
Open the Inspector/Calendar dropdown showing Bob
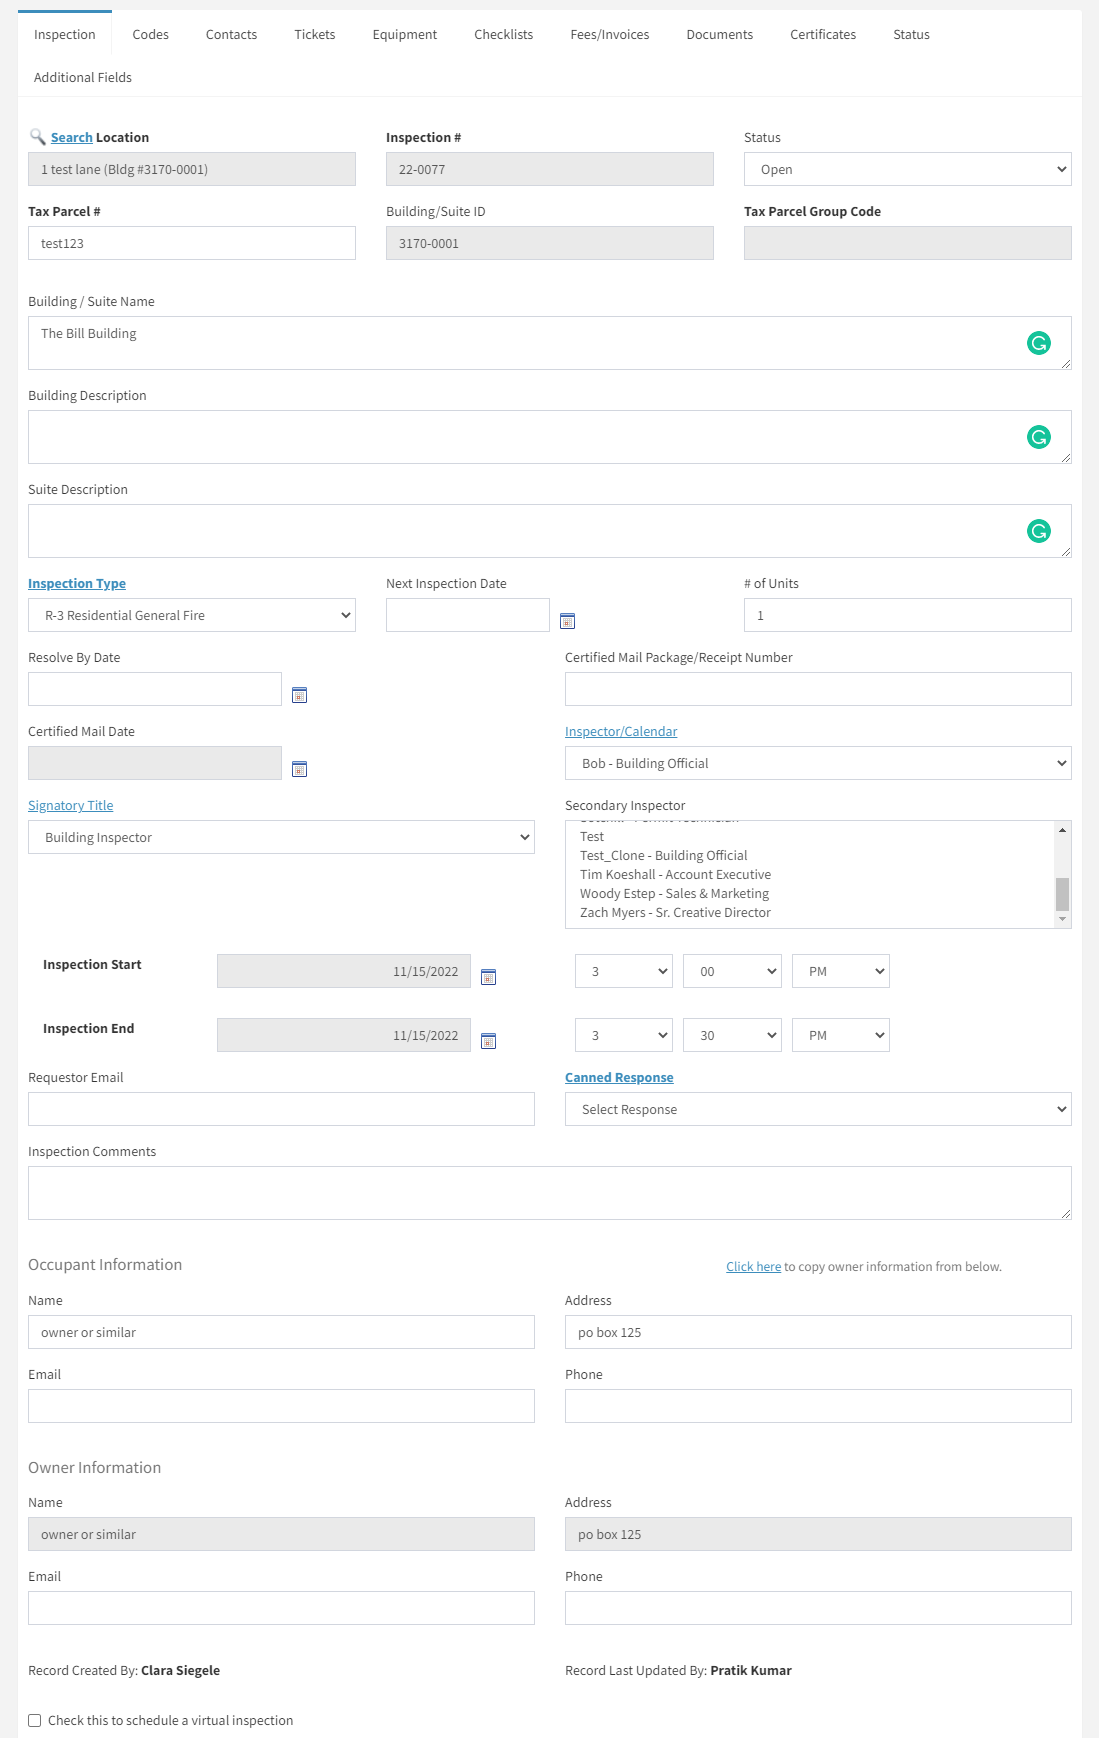(x=818, y=763)
